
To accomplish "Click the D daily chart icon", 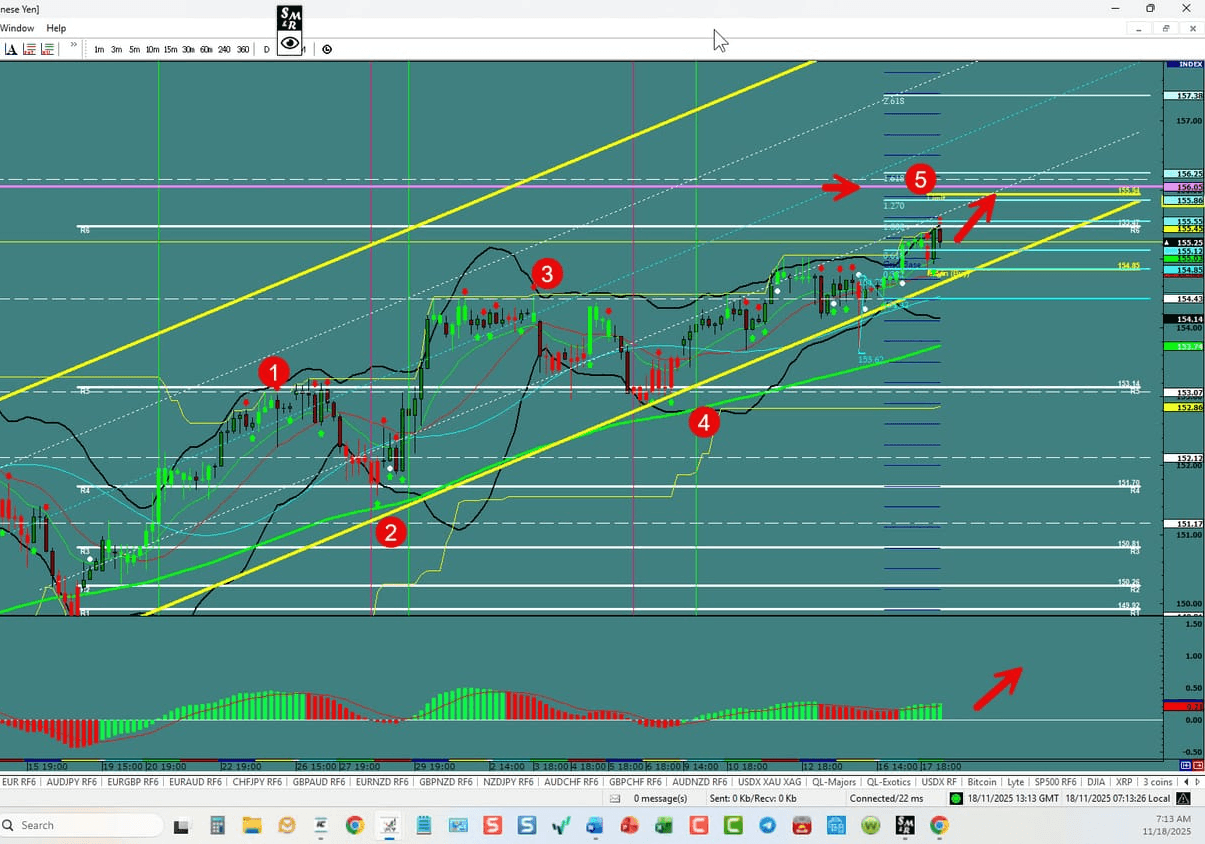I will coord(266,49).
